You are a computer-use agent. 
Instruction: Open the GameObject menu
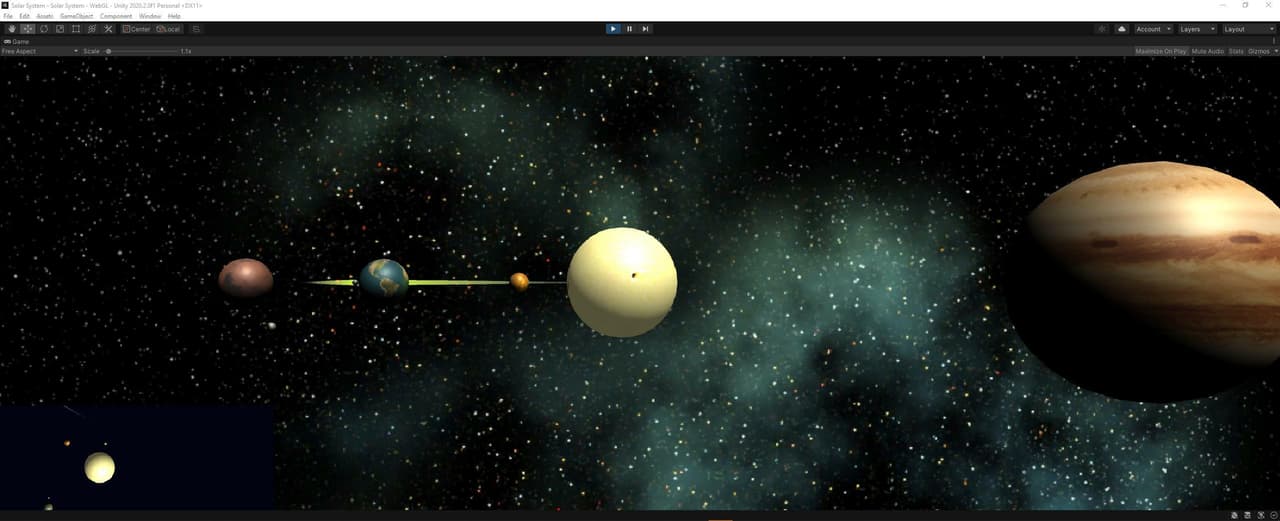77,17
